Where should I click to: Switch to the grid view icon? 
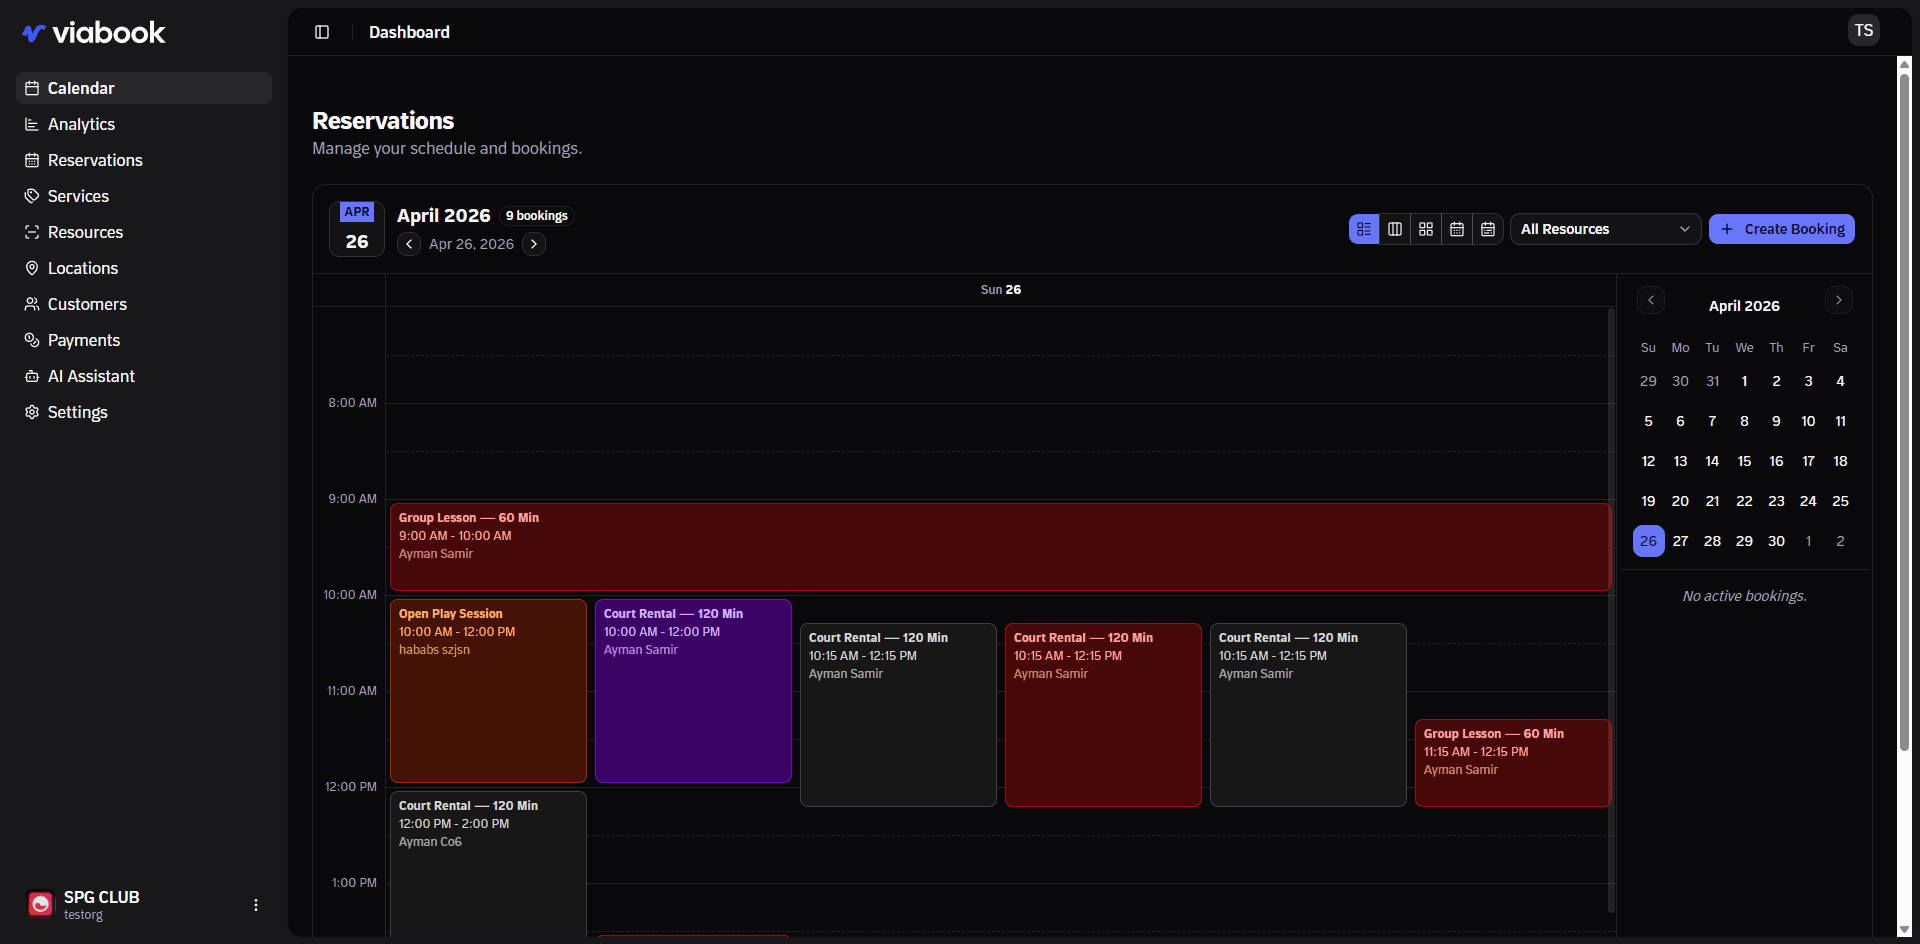1426,229
